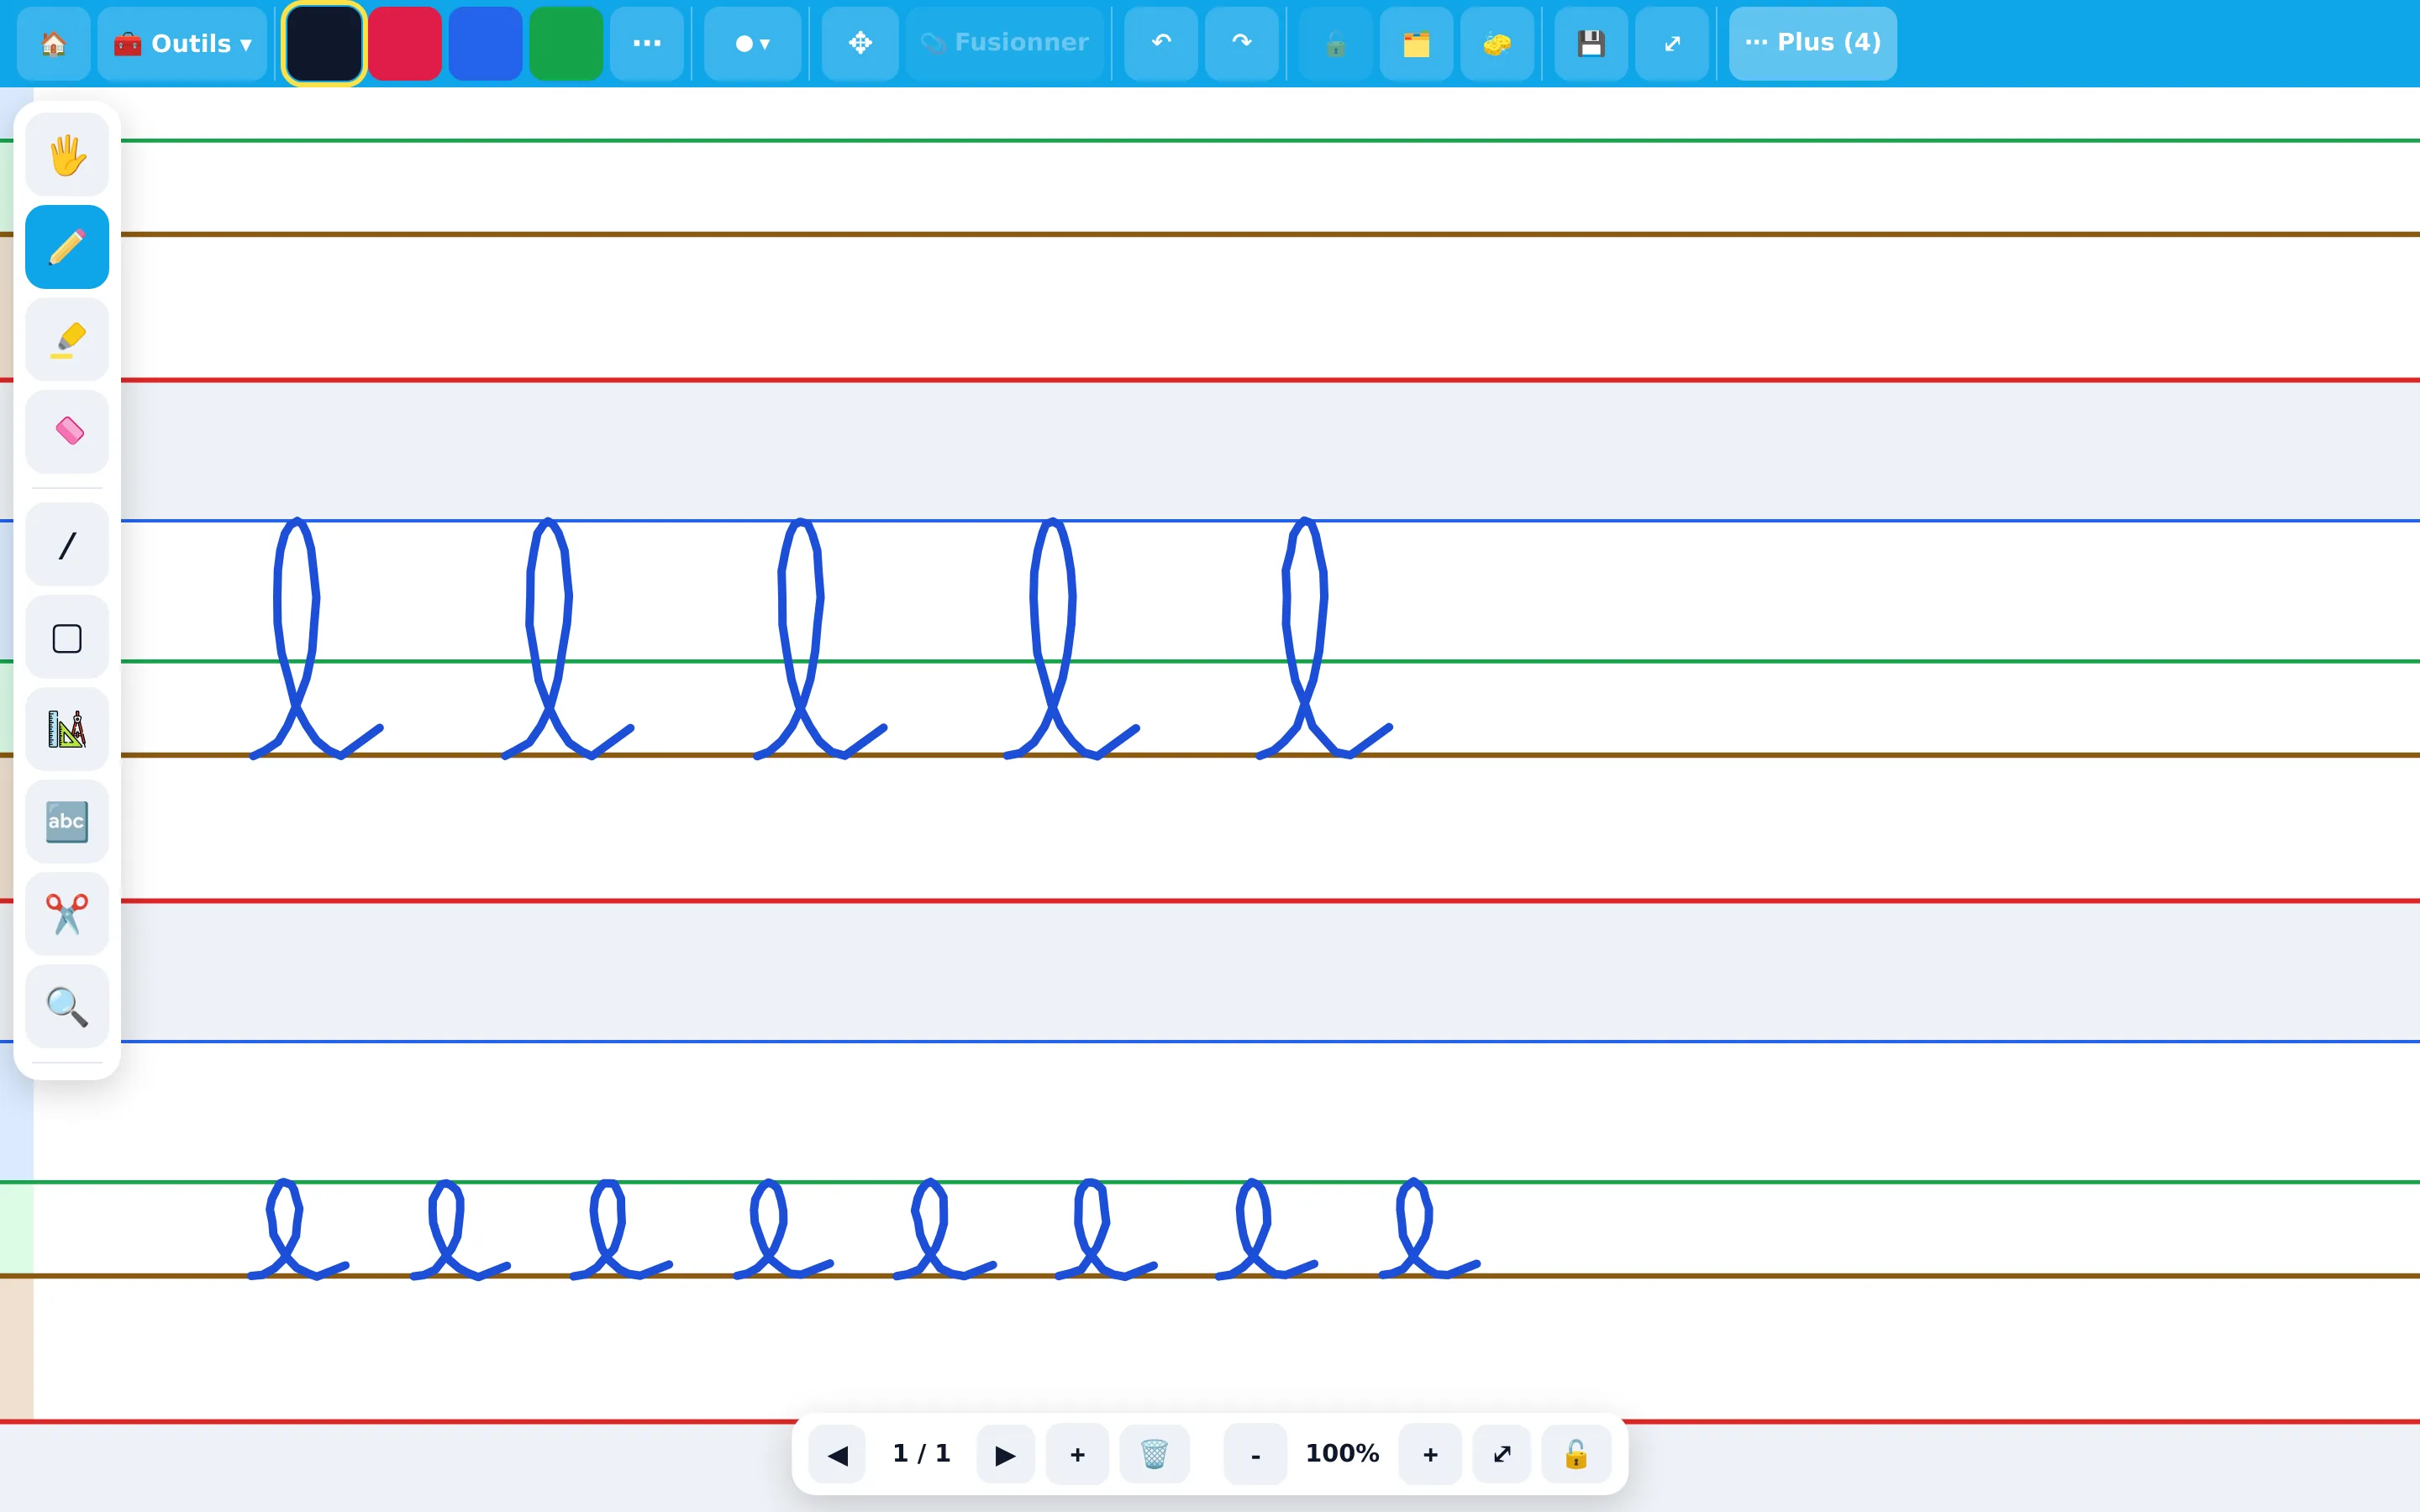The width and height of the screenshot is (2420, 1512).
Task: Select the dark navy color swatch
Action: tap(324, 43)
